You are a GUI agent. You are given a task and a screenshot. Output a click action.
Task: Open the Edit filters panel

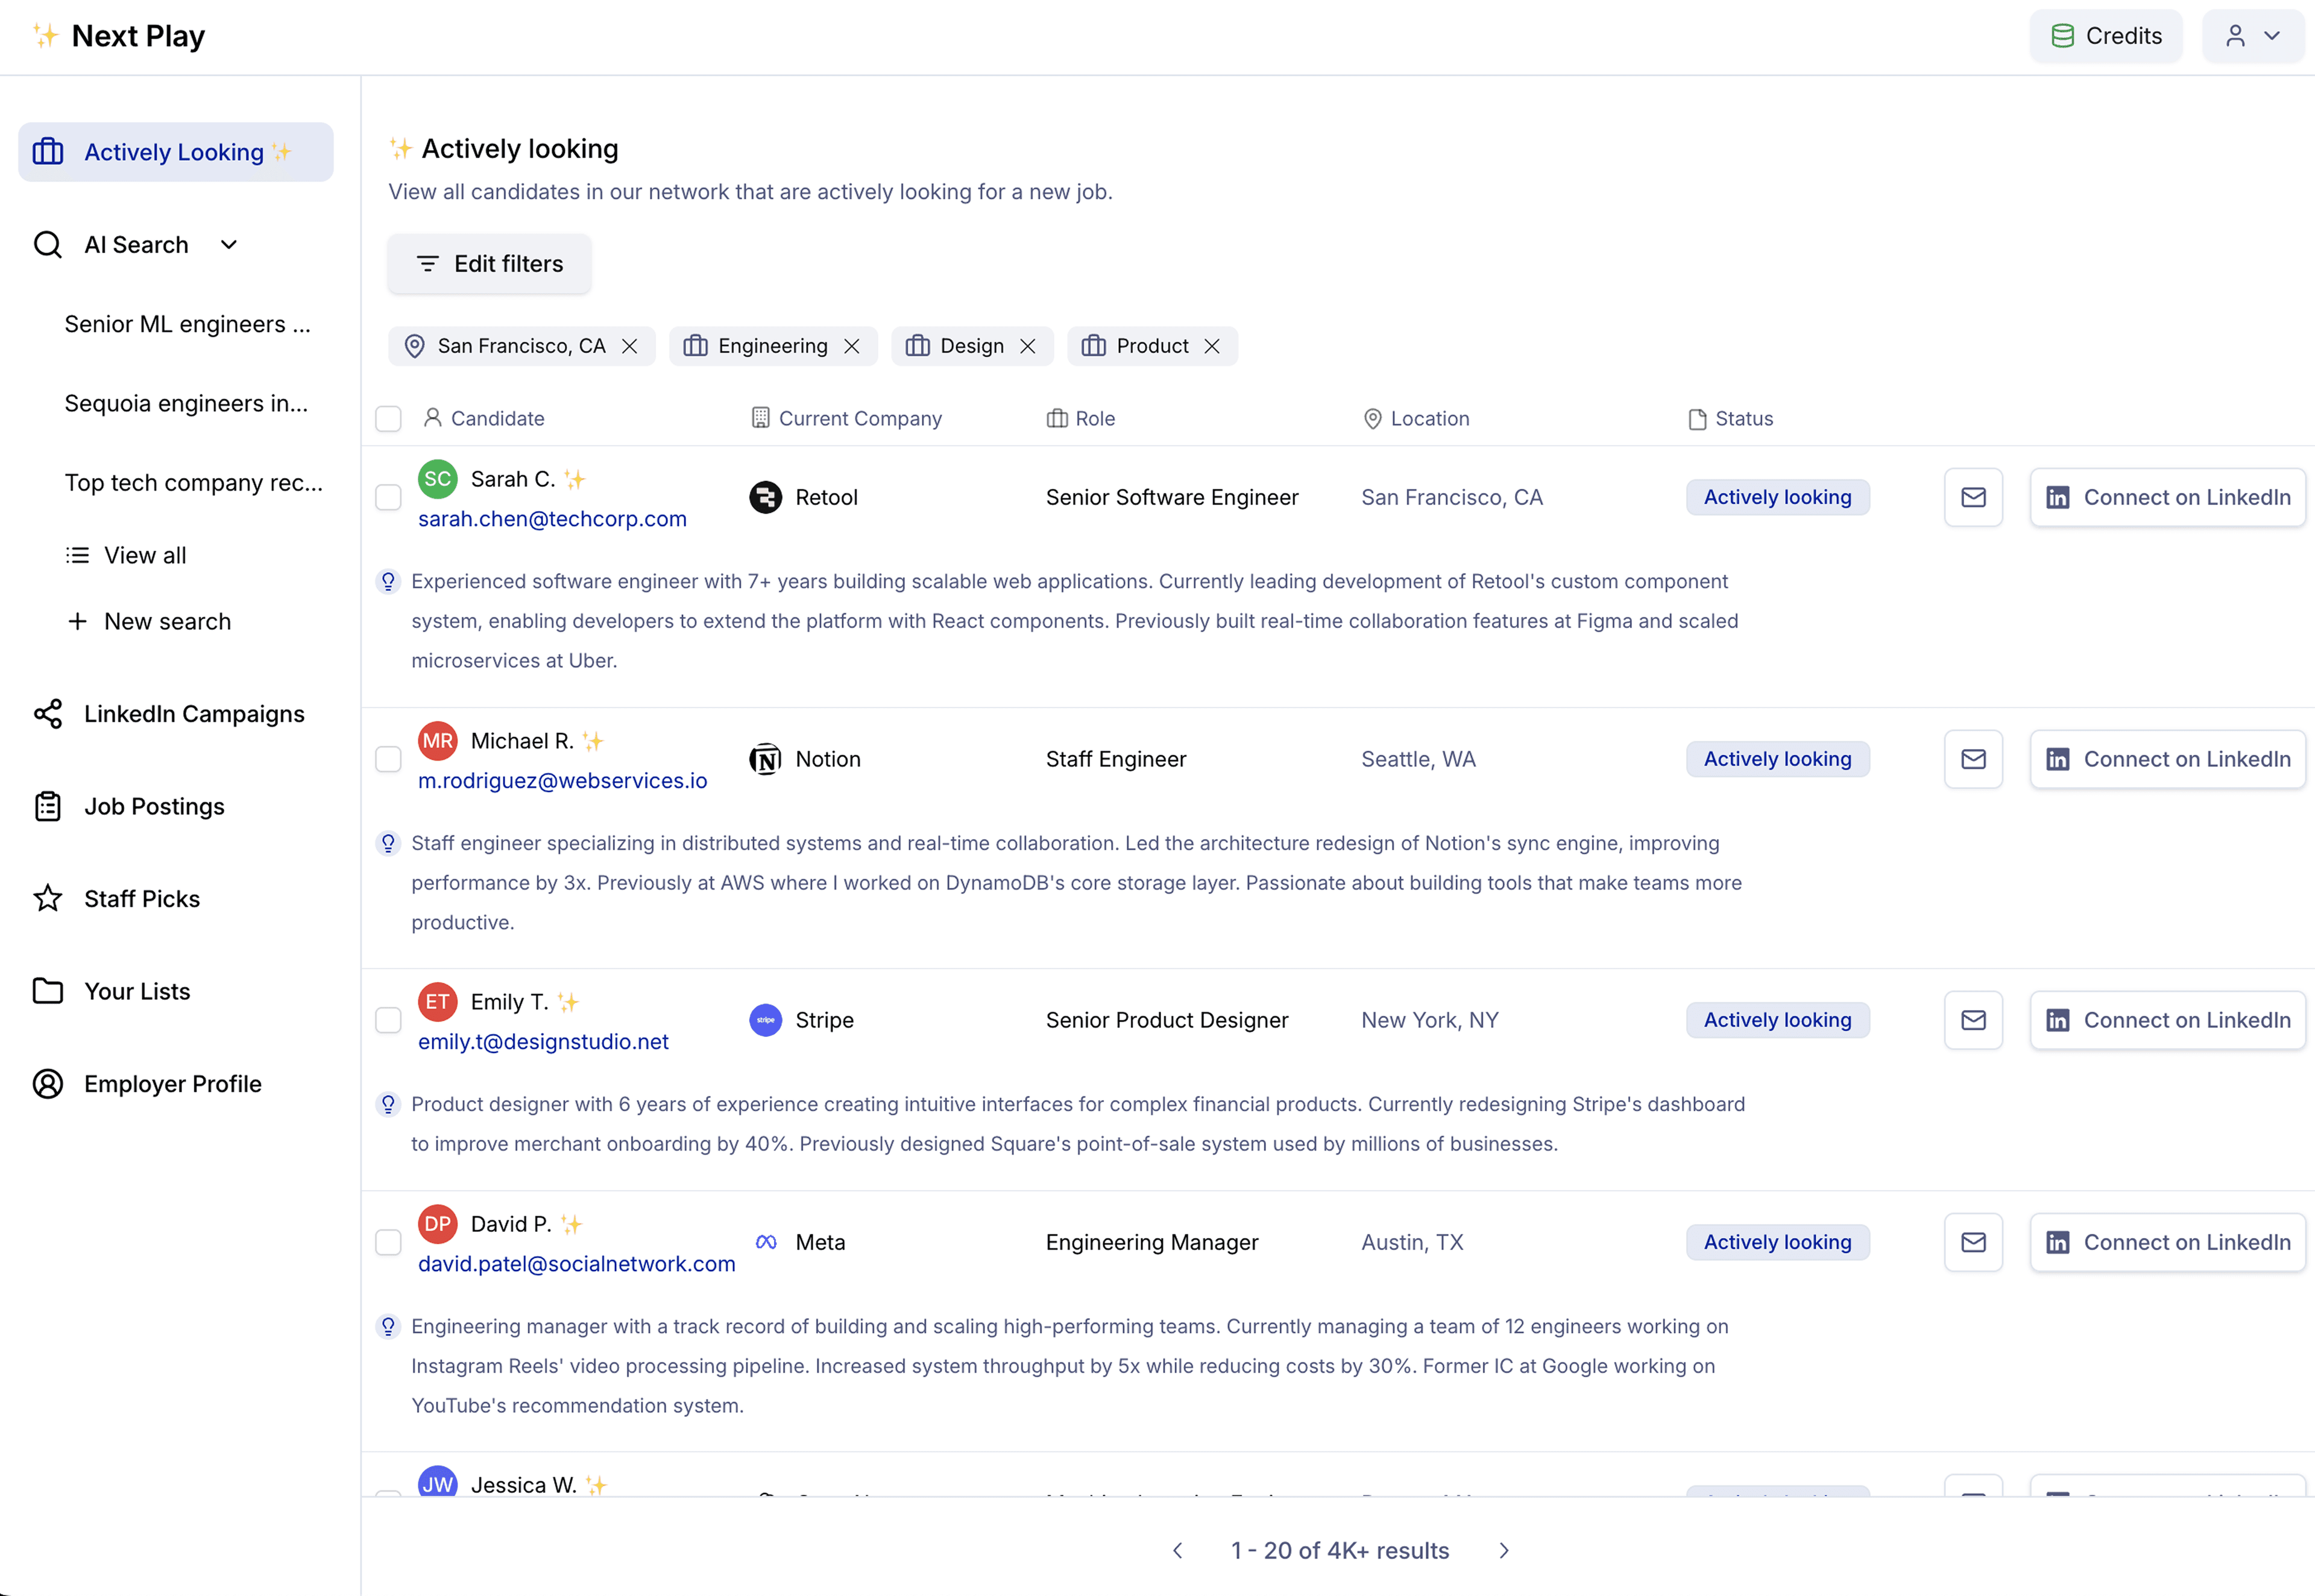(489, 264)
